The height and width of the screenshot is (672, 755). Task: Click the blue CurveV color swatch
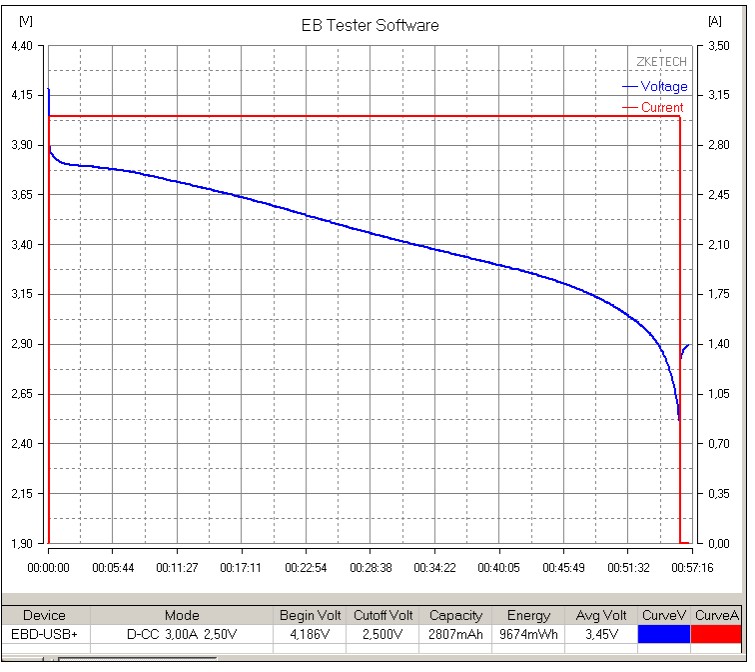click(664, 634)
